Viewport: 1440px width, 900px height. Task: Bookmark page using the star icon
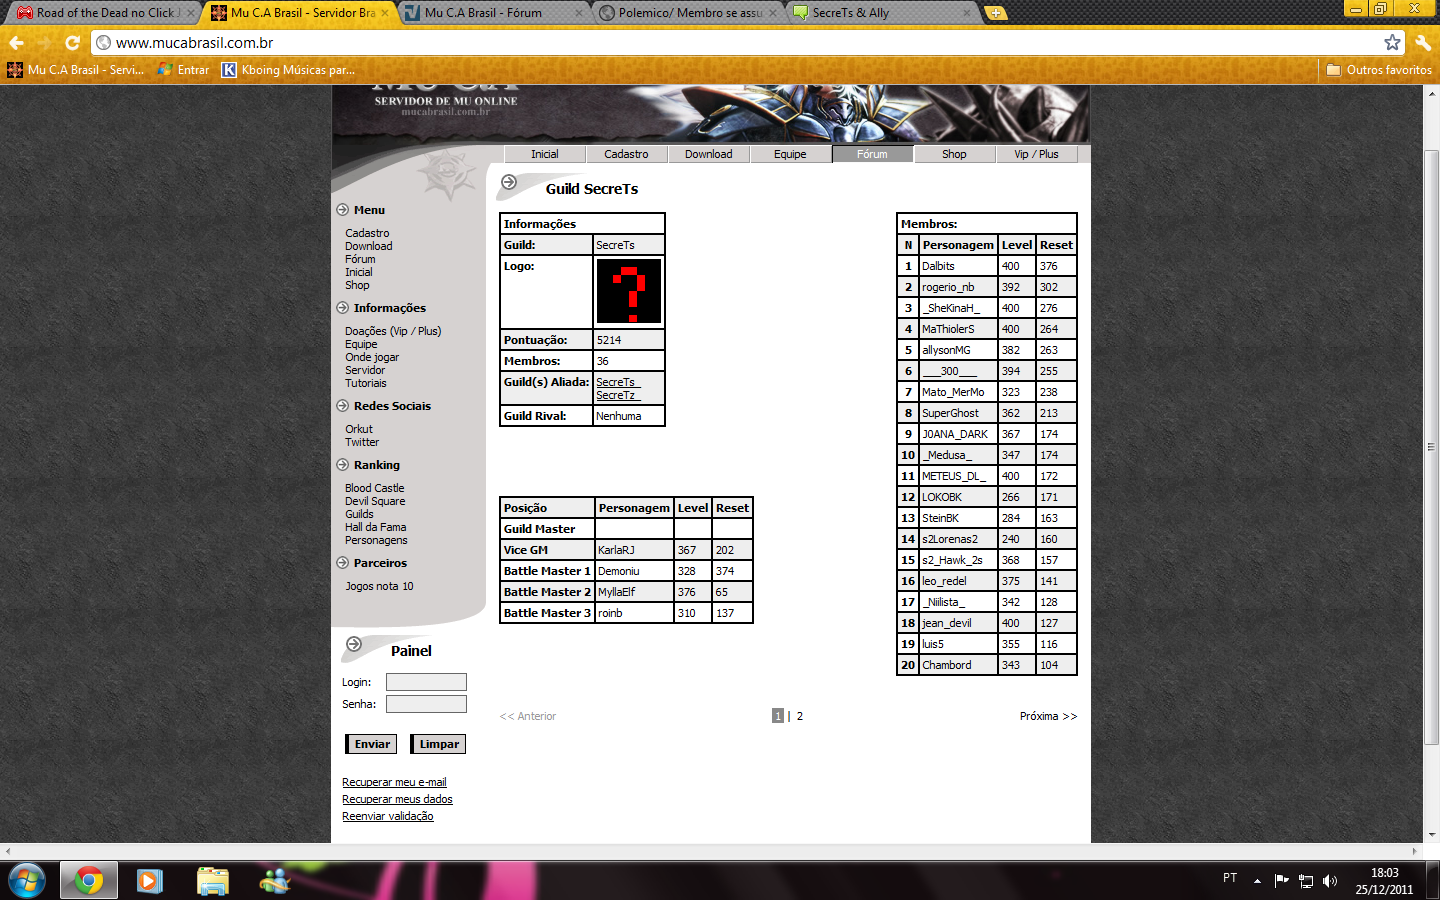tap(1392, 42)
